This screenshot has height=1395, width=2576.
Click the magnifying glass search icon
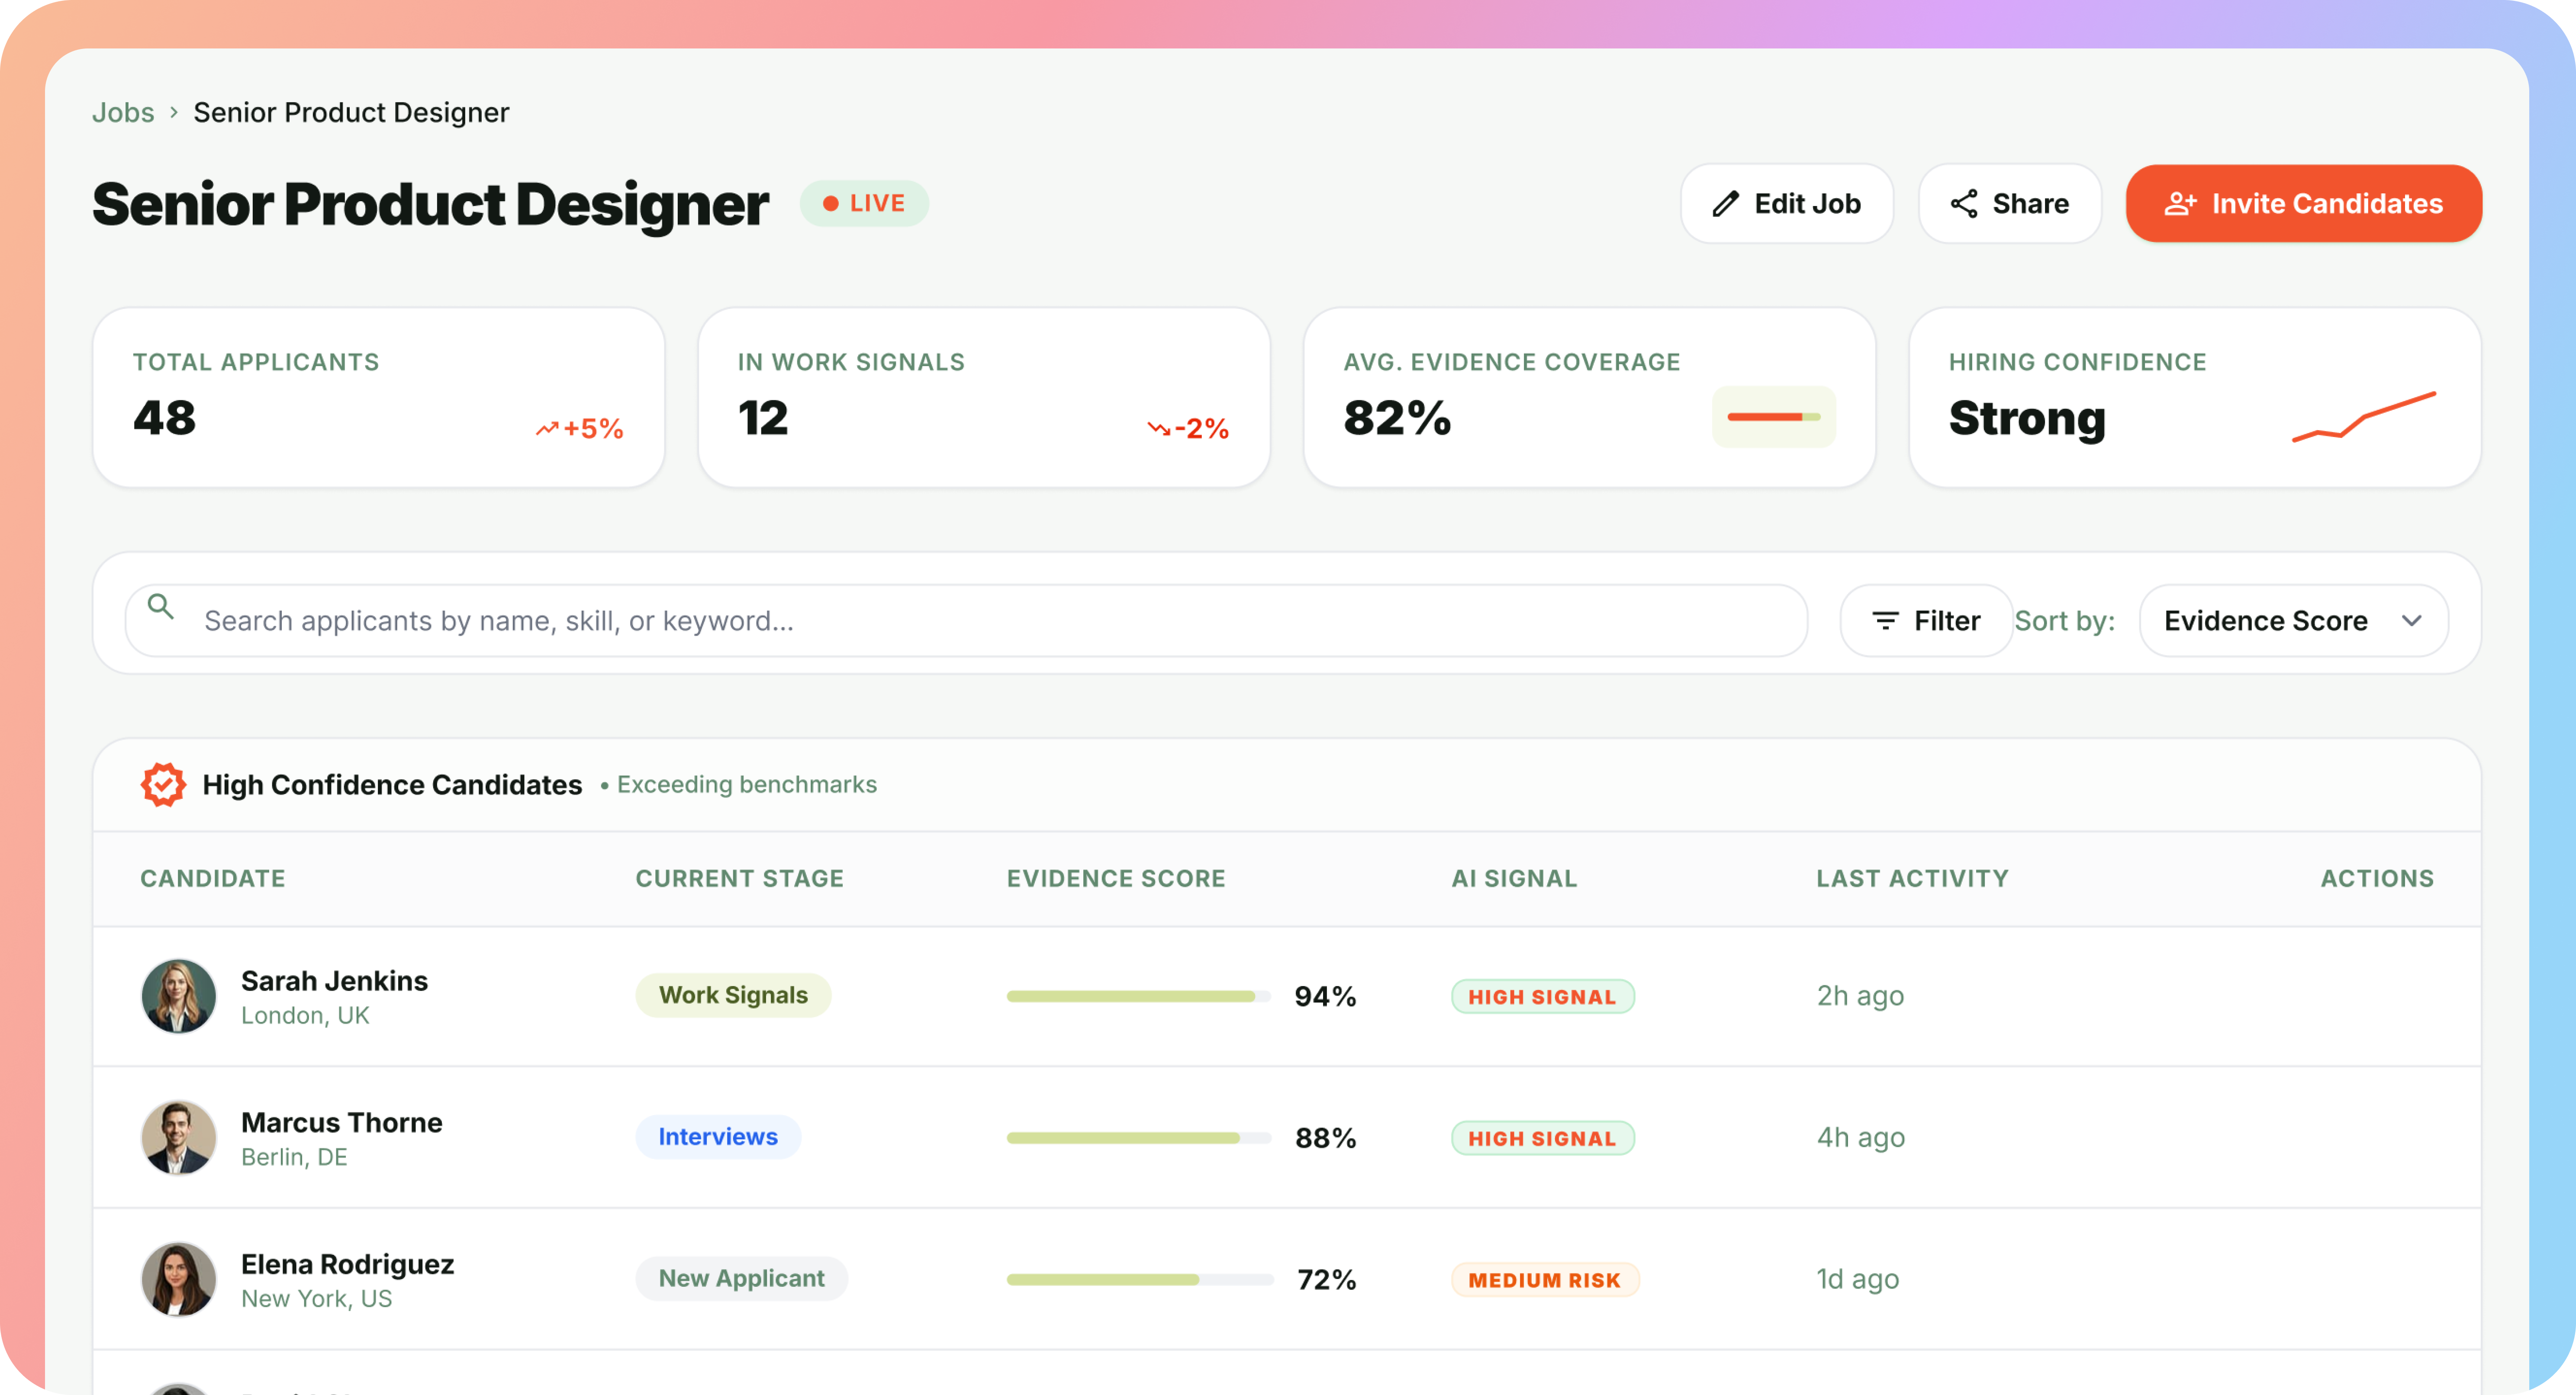tap(160, 606)
